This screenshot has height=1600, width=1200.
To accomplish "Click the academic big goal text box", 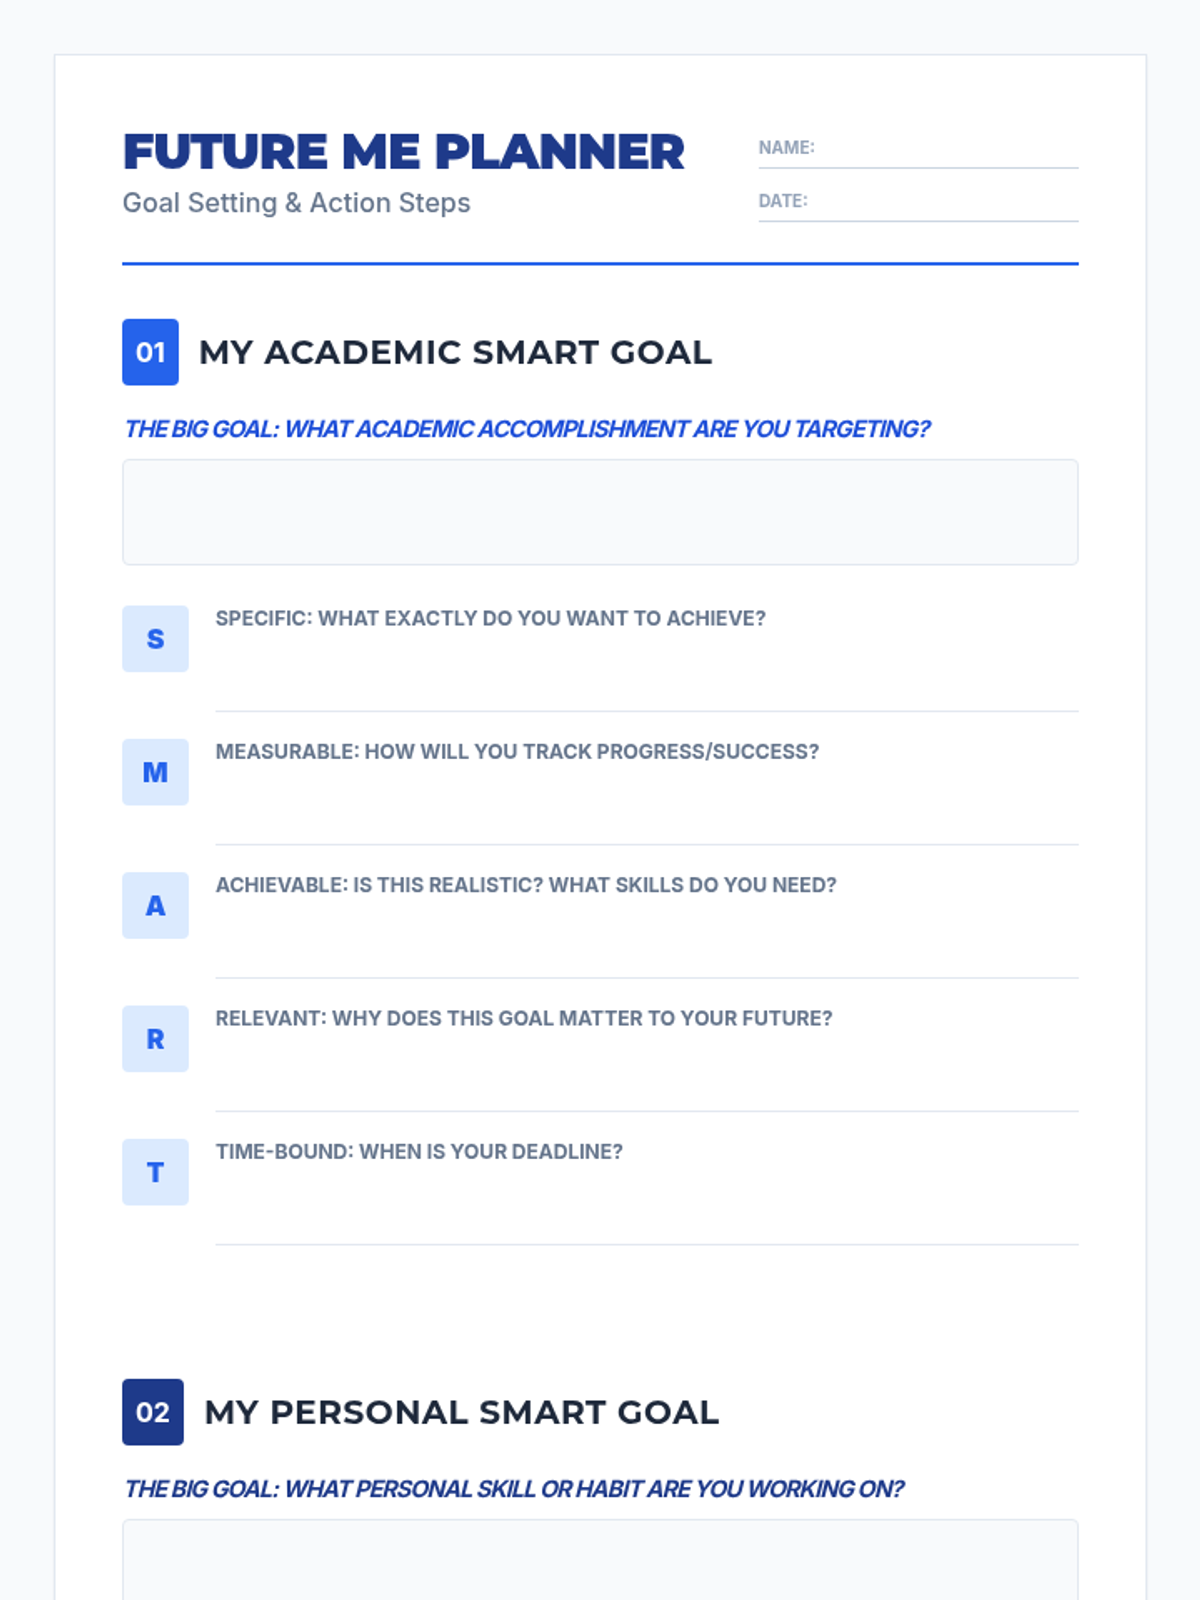I will [600, 512].
